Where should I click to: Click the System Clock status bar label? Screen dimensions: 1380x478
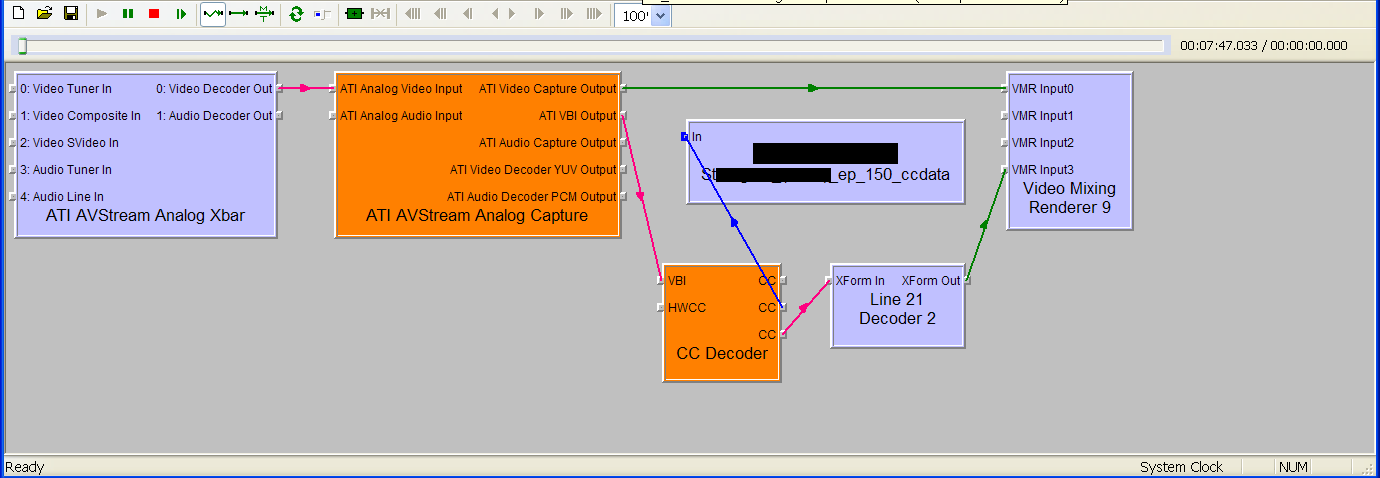[1182, 468]
